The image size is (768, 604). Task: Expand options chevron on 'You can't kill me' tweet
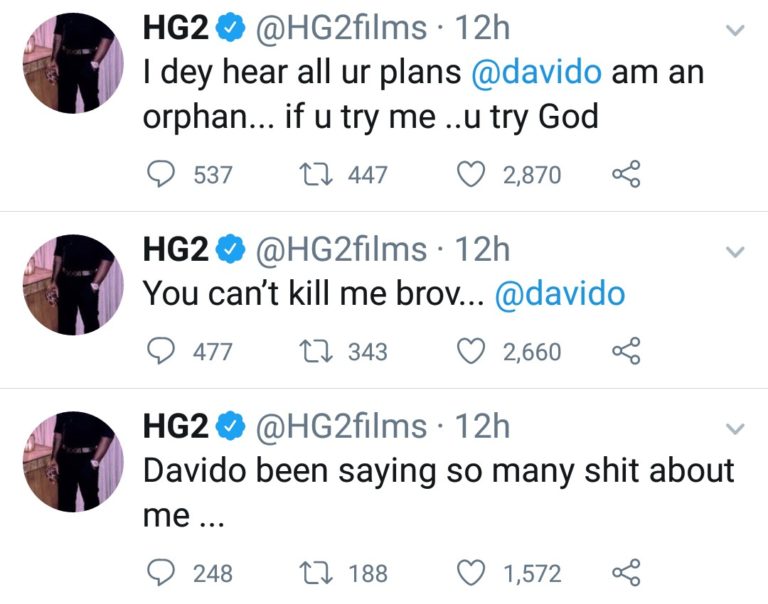click(x=735, y=252)
